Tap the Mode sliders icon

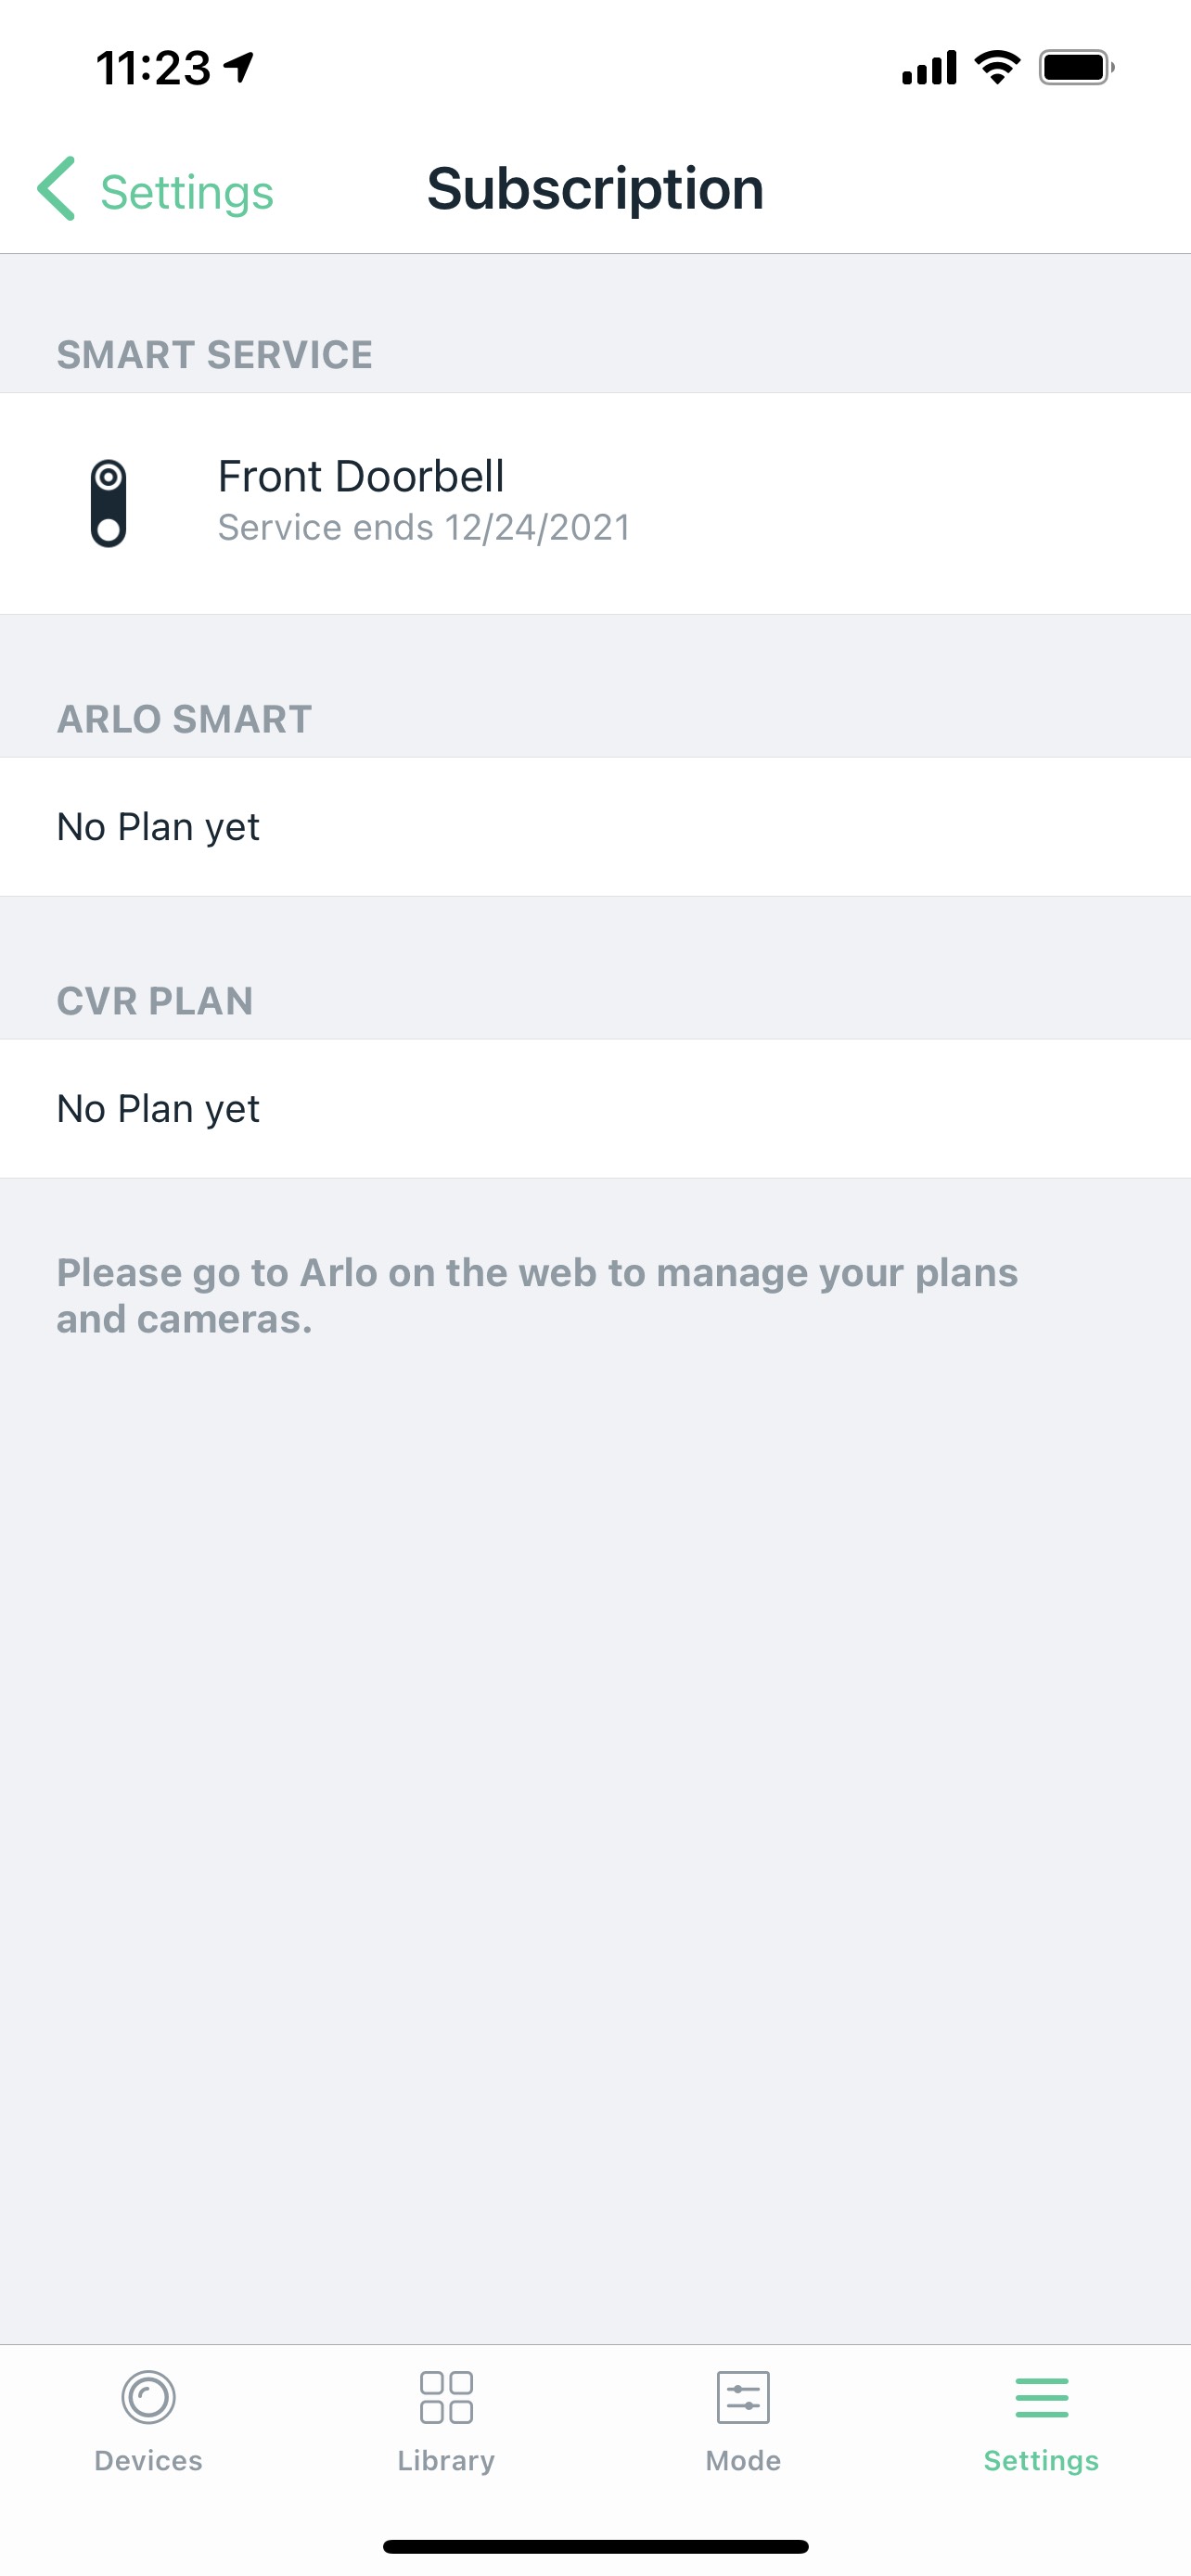[743, 2397]
